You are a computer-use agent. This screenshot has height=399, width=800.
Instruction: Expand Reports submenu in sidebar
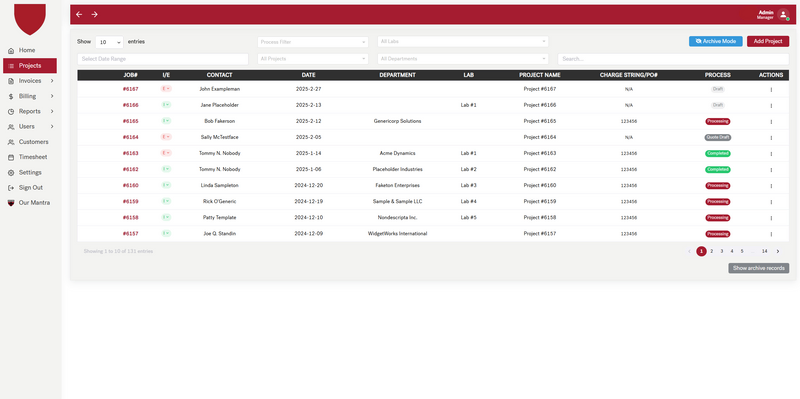pos(31,111)
